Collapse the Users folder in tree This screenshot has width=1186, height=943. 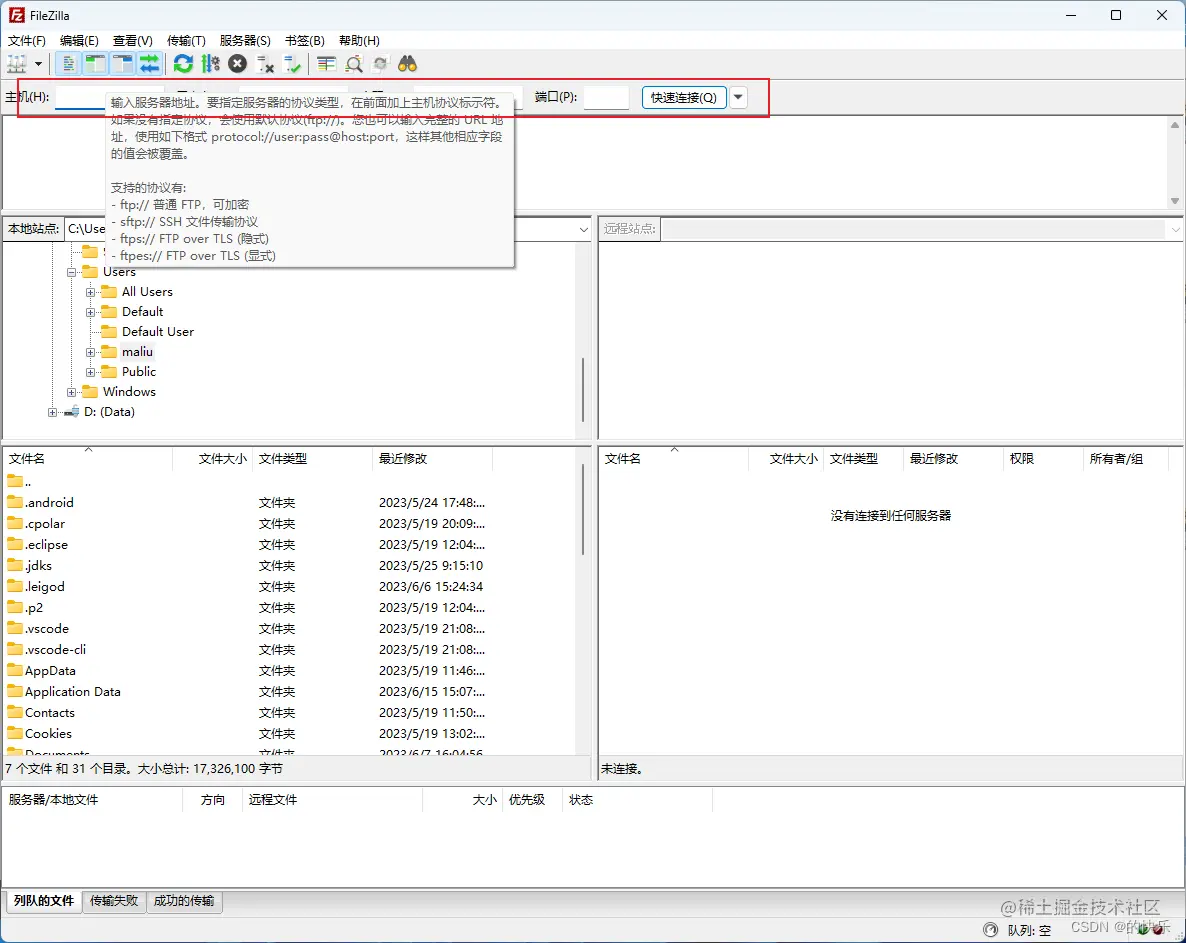(71, 272)
